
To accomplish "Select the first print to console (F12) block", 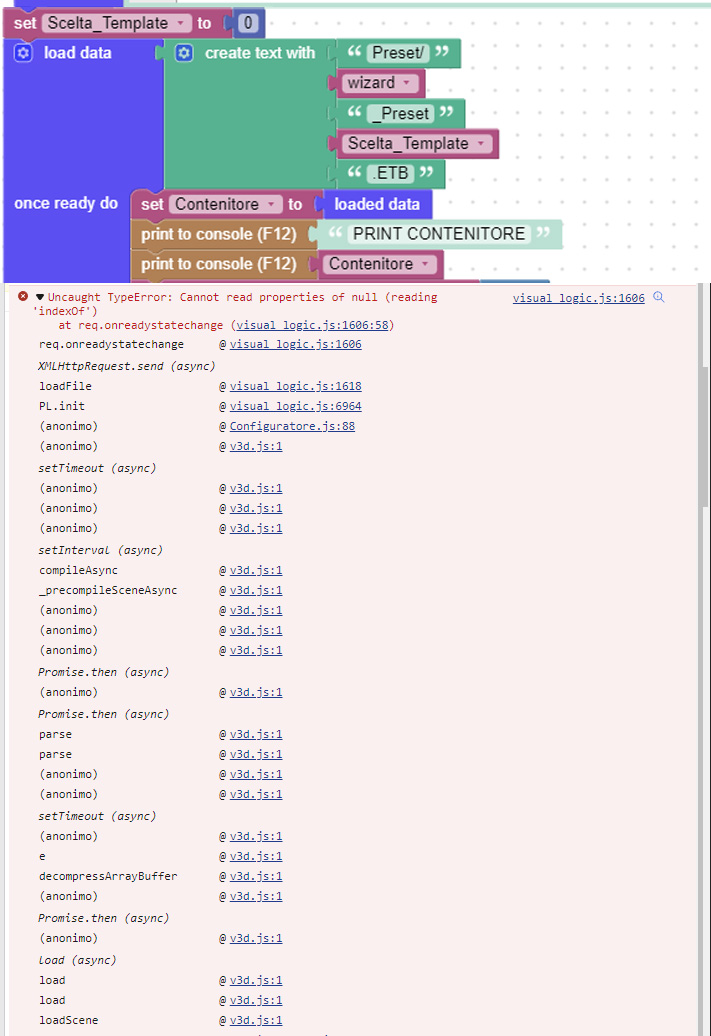I will 219,234.
